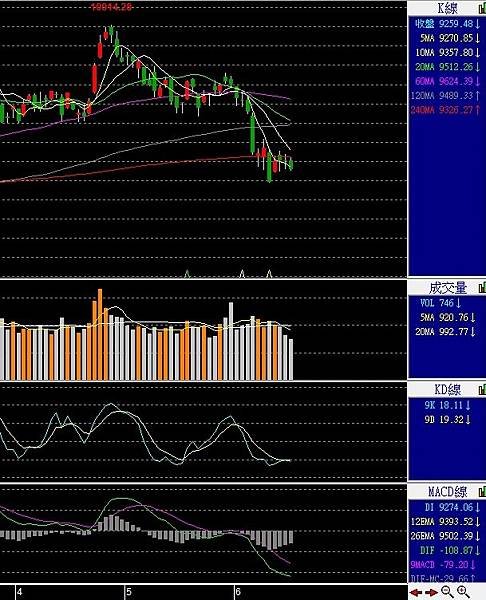Select the KD線 panel header

pos(447,390)
